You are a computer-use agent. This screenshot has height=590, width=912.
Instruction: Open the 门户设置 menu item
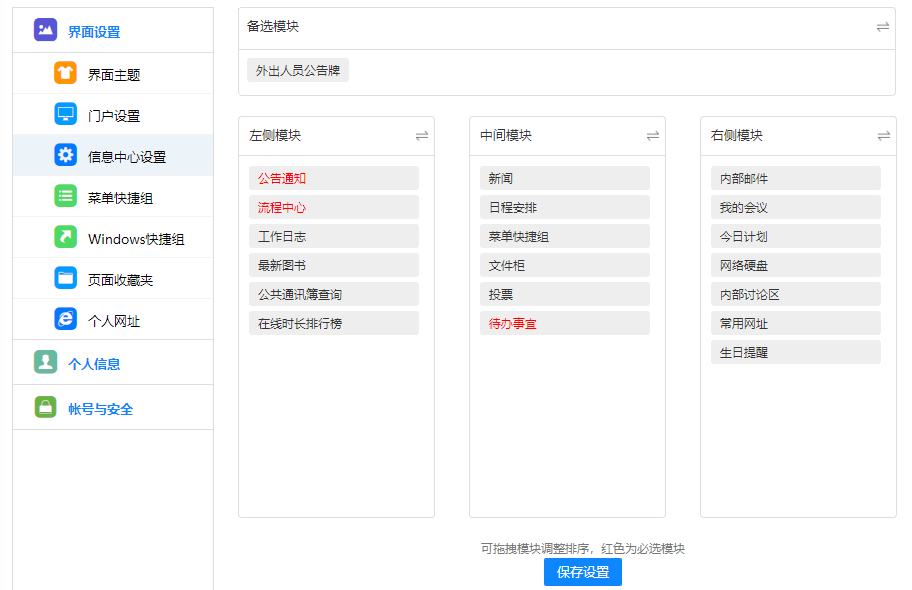tap(114, 116)
